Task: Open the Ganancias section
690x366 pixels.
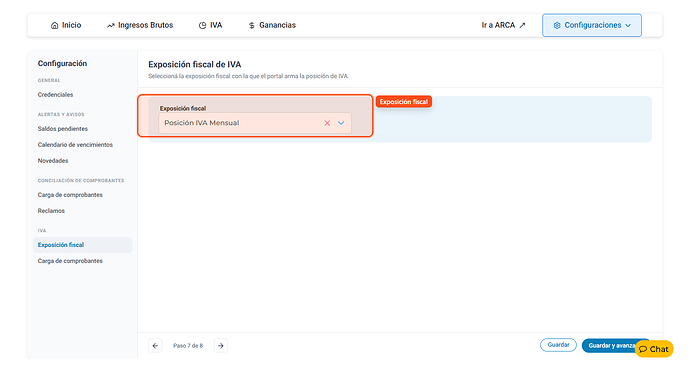Action: click(272, 26)
